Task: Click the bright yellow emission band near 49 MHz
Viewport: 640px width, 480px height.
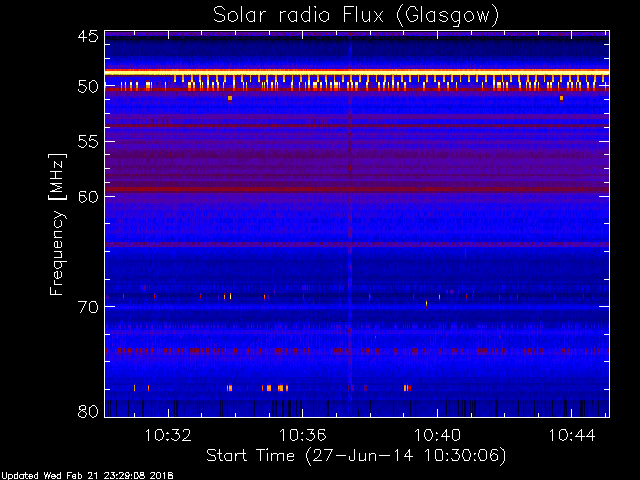Action: point(357,72)
